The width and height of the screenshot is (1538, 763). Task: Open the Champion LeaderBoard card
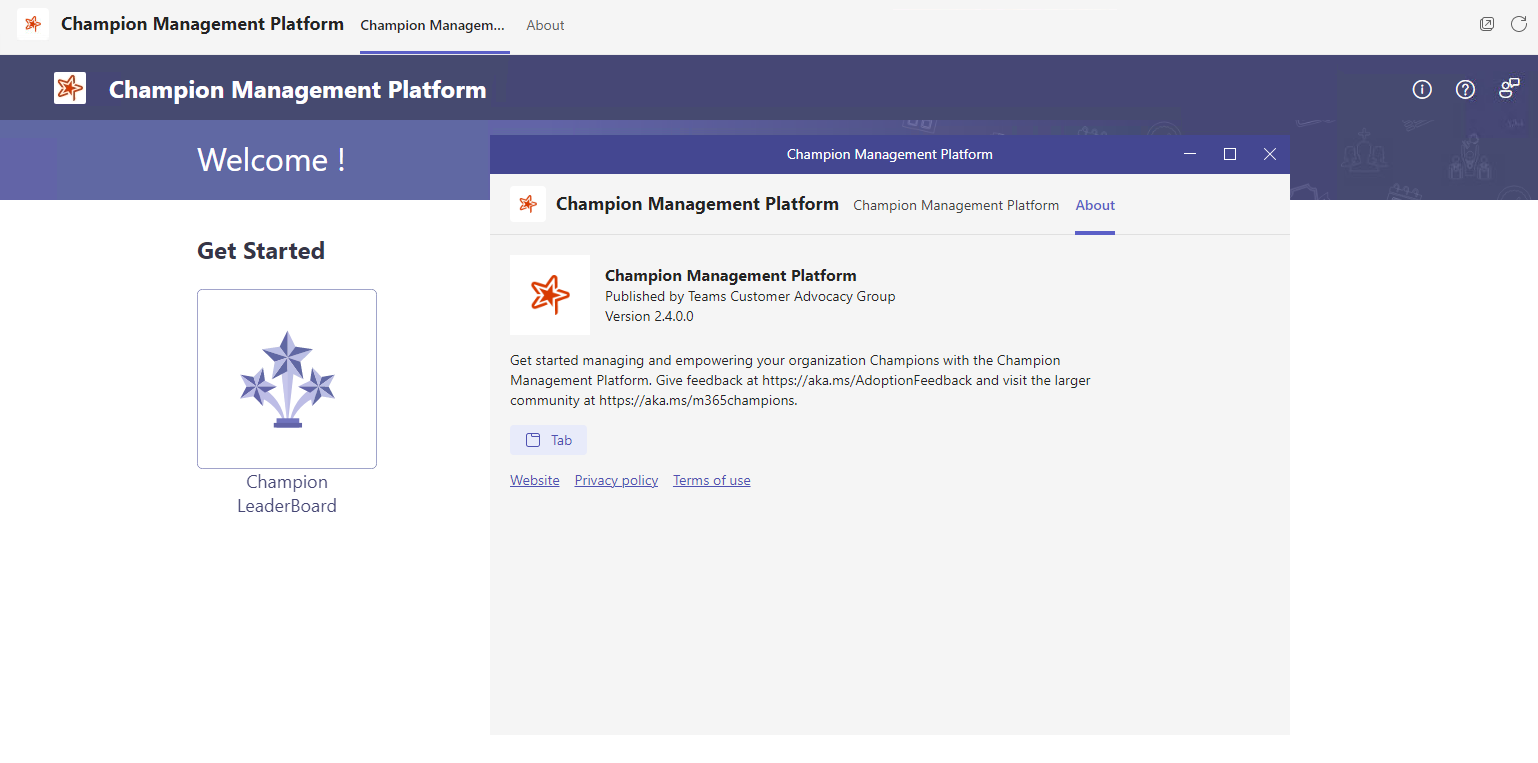tap(287, 378)
